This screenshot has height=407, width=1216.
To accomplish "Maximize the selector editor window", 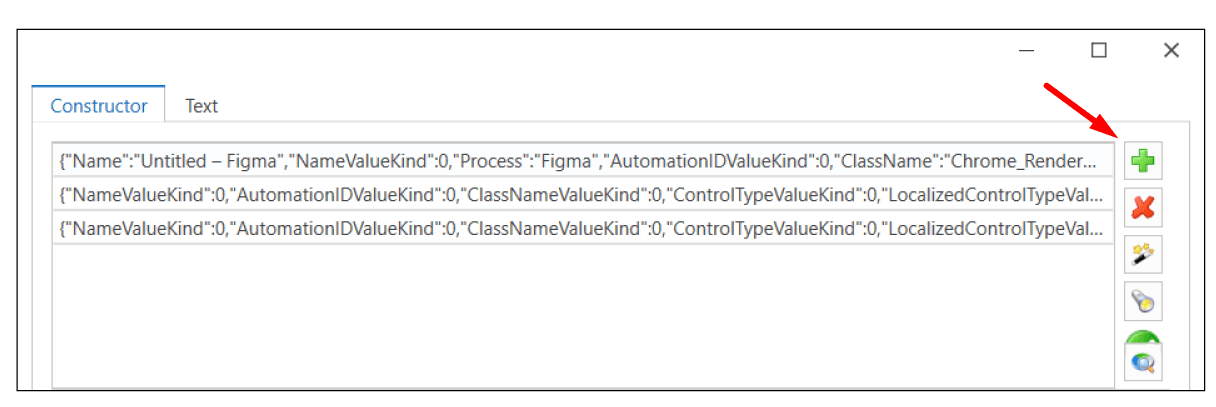I will coord(1098,51).
